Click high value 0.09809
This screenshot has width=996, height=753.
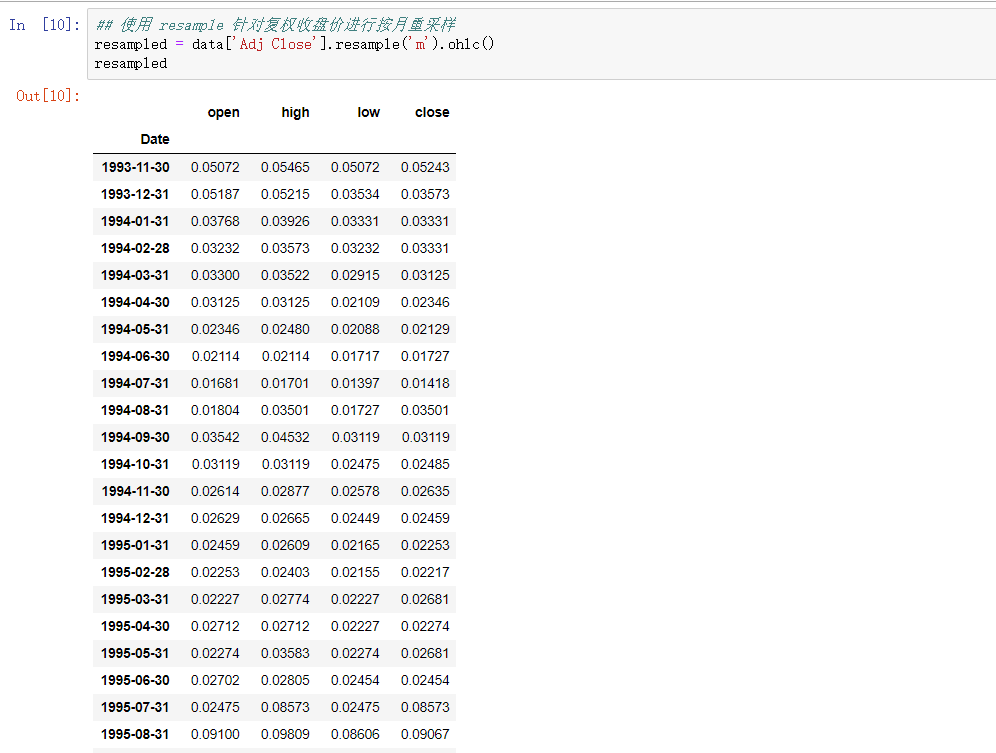pos(285,735)
